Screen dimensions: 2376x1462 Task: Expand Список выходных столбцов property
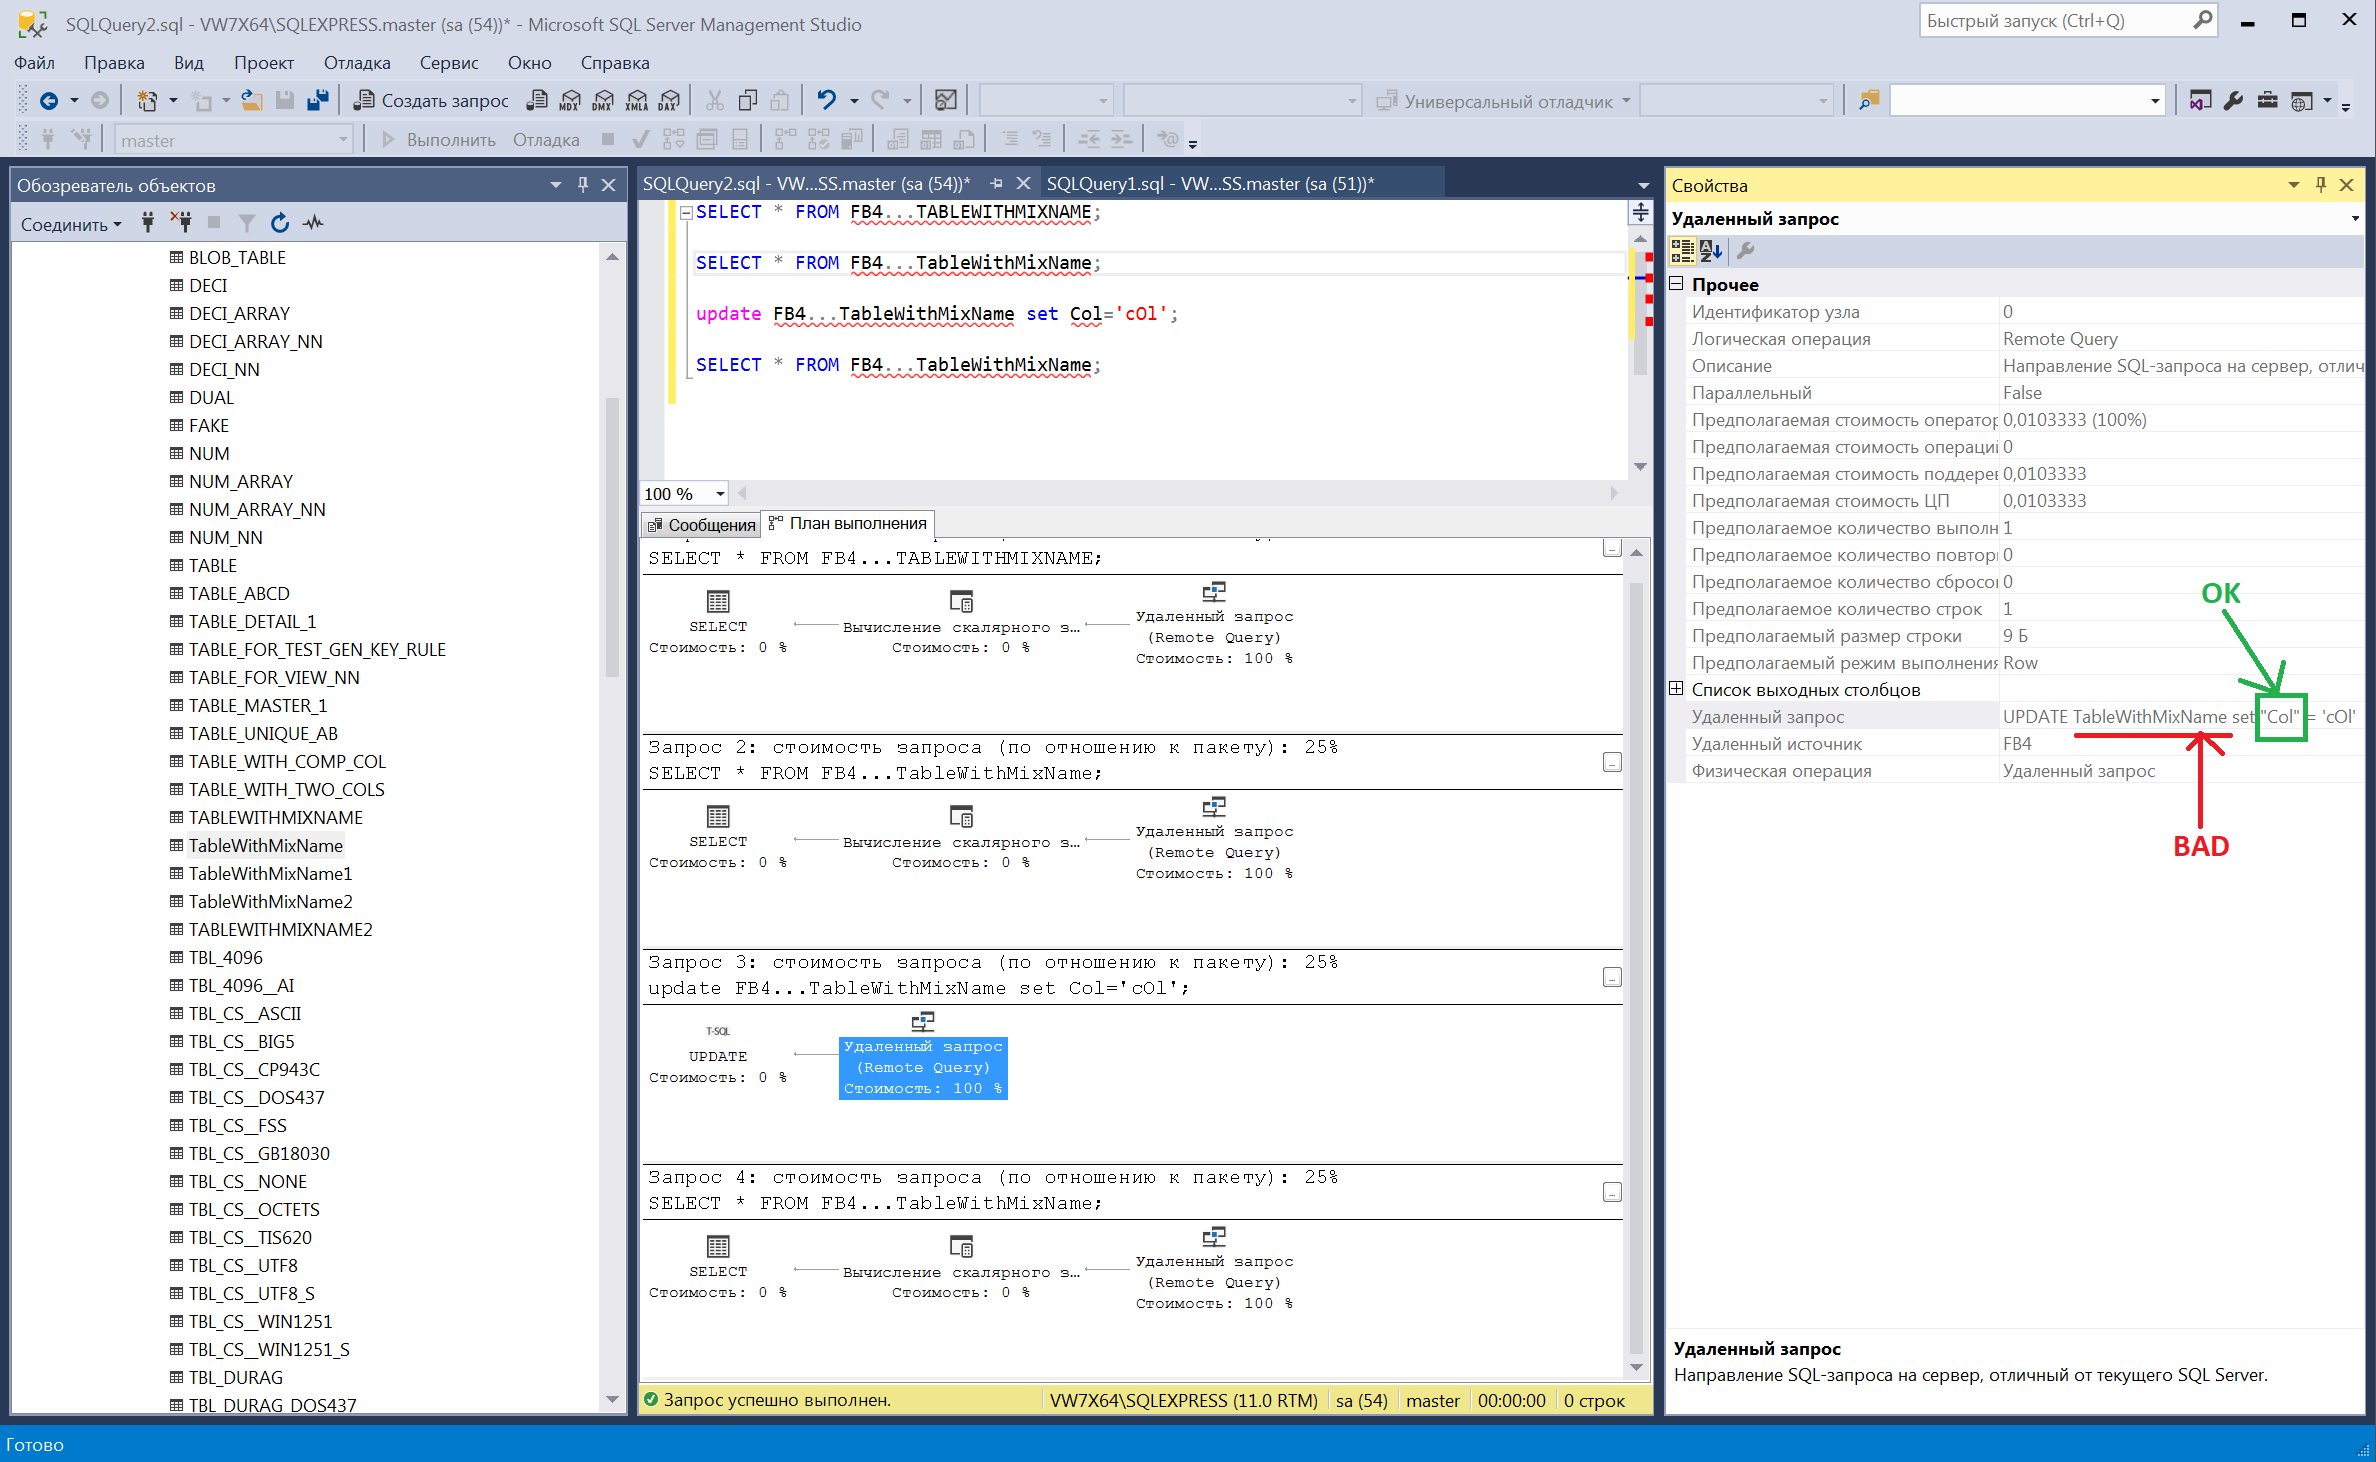coord(1677,689)
